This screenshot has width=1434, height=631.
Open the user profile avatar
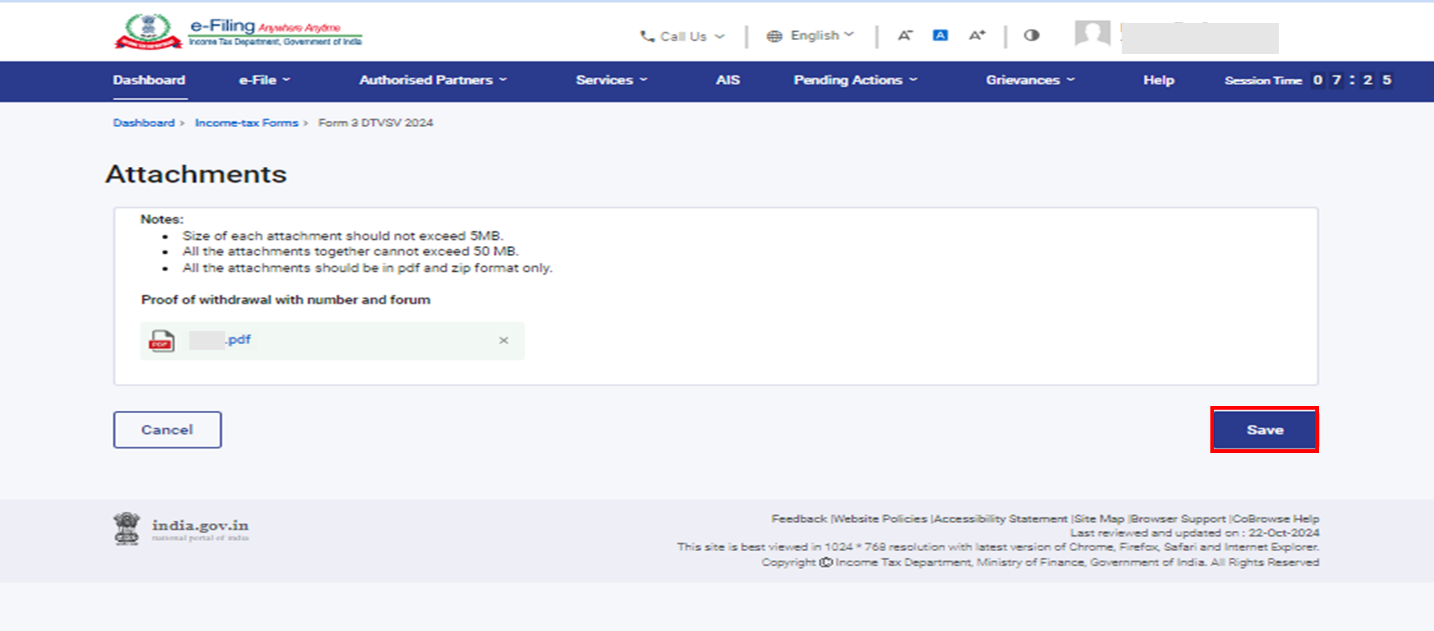(1092, 35)
